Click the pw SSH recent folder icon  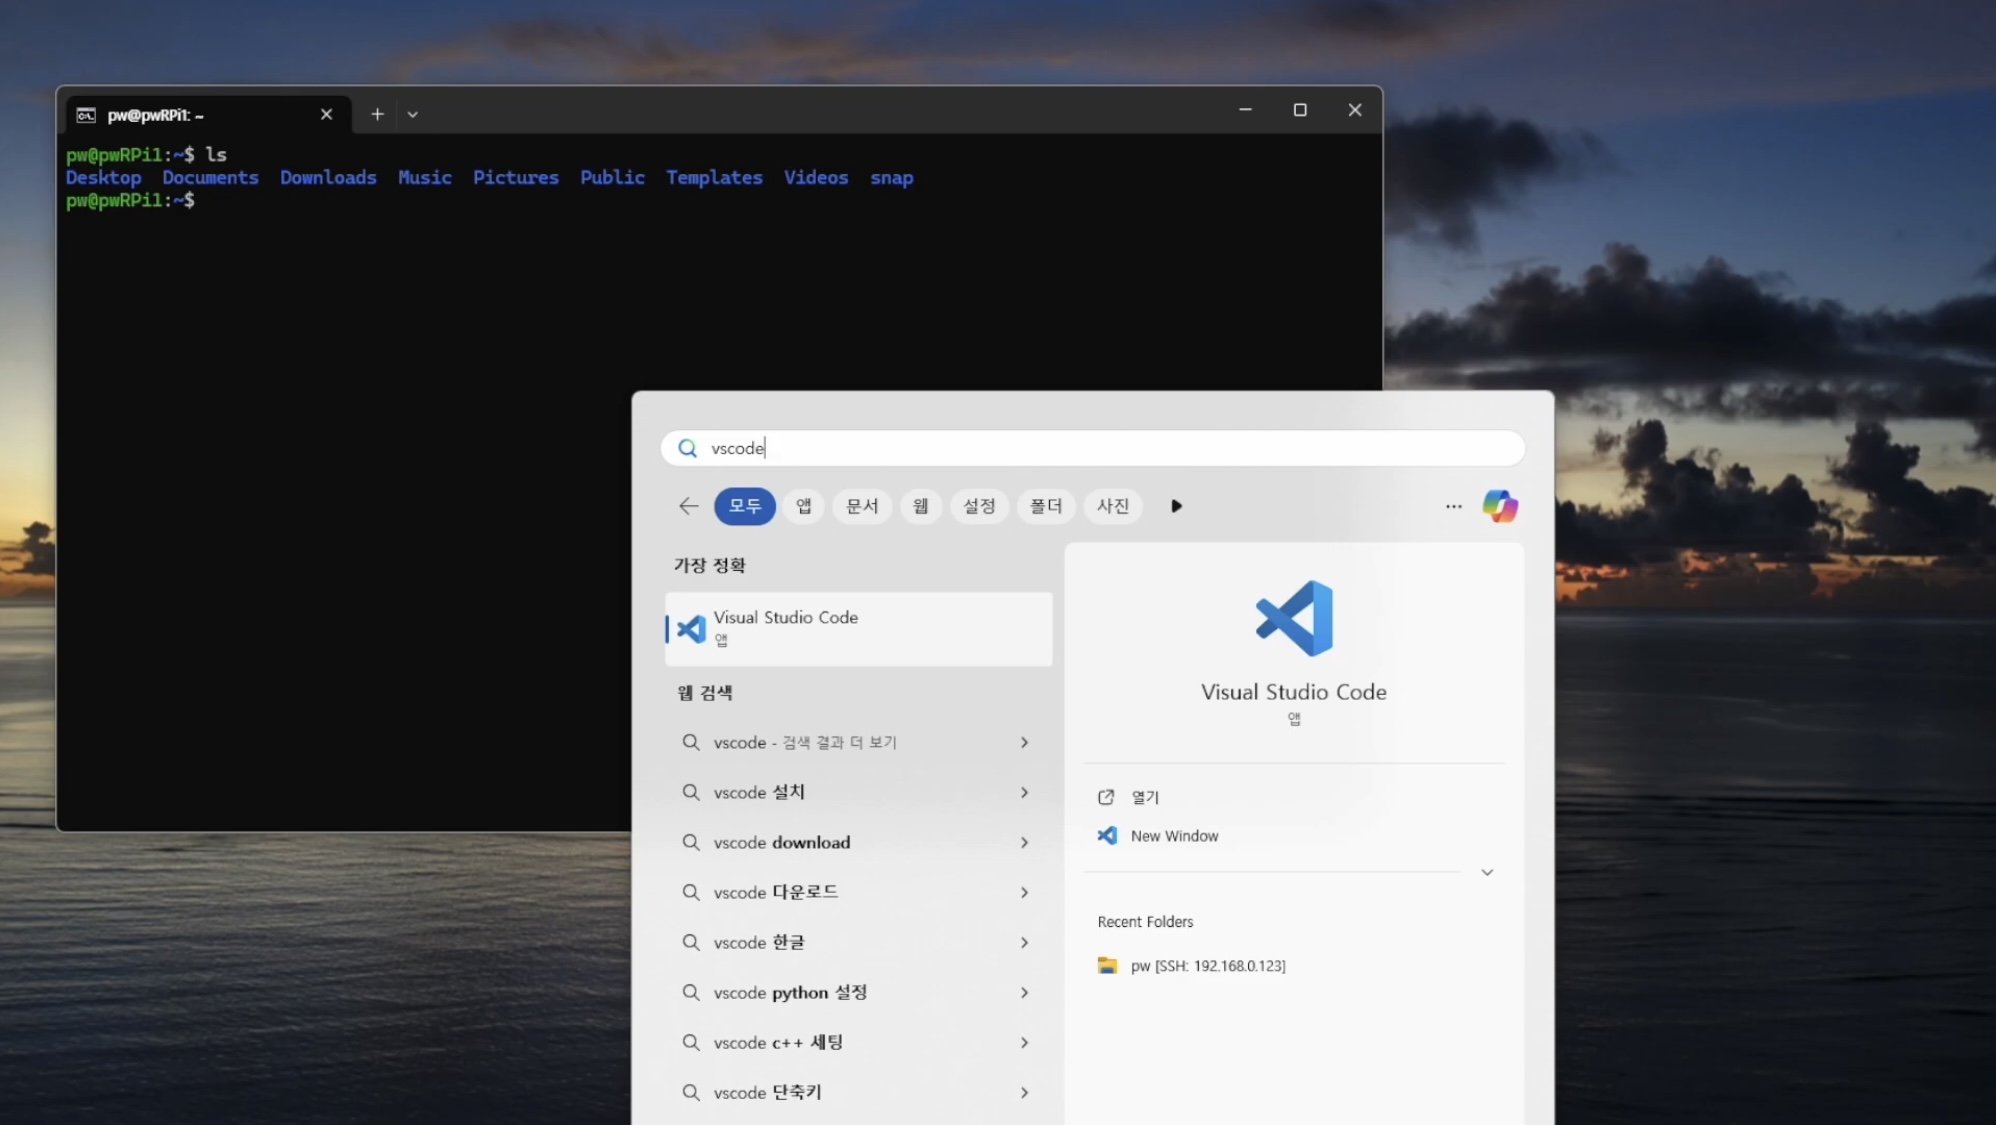pyautogui.click(x=1107, y=965)
